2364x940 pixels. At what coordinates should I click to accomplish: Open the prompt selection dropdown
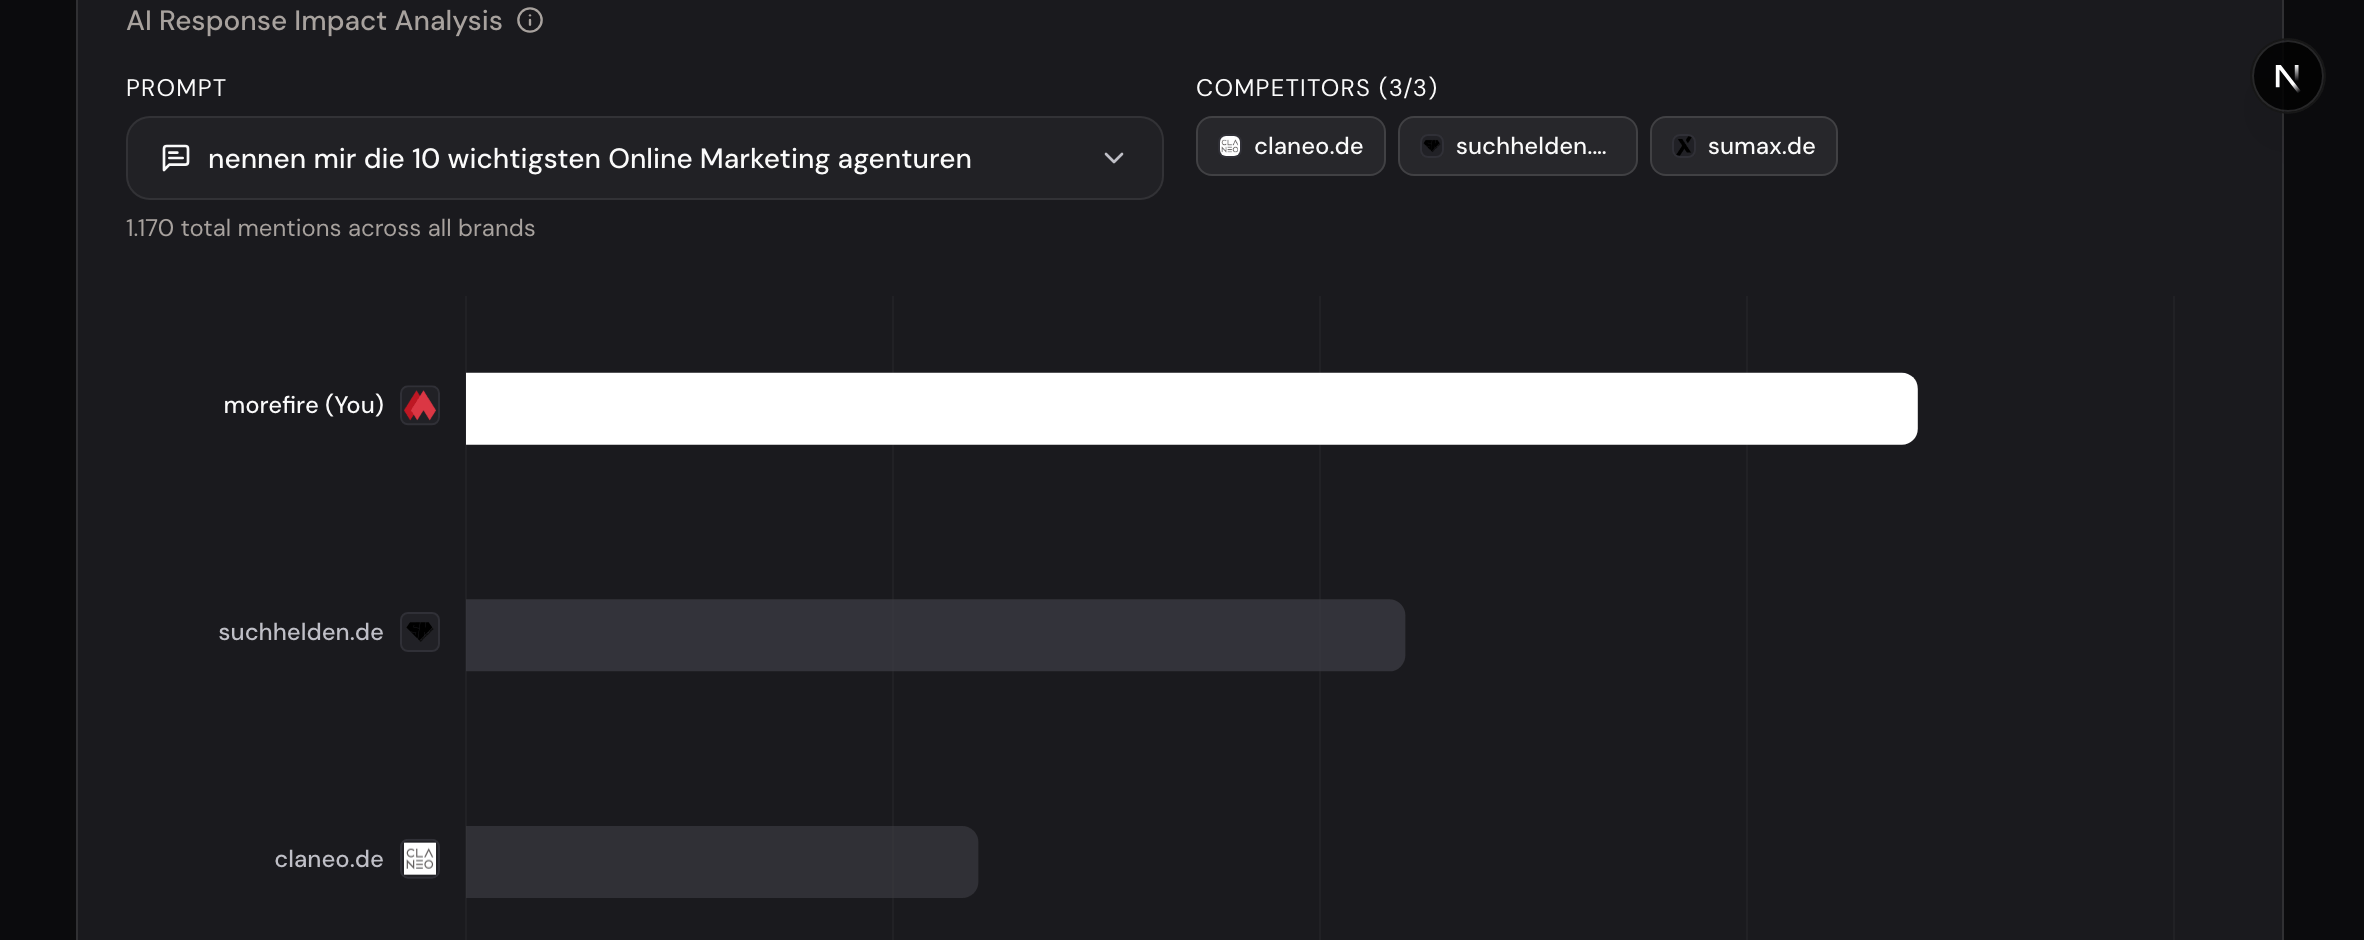tap(644, 158)
